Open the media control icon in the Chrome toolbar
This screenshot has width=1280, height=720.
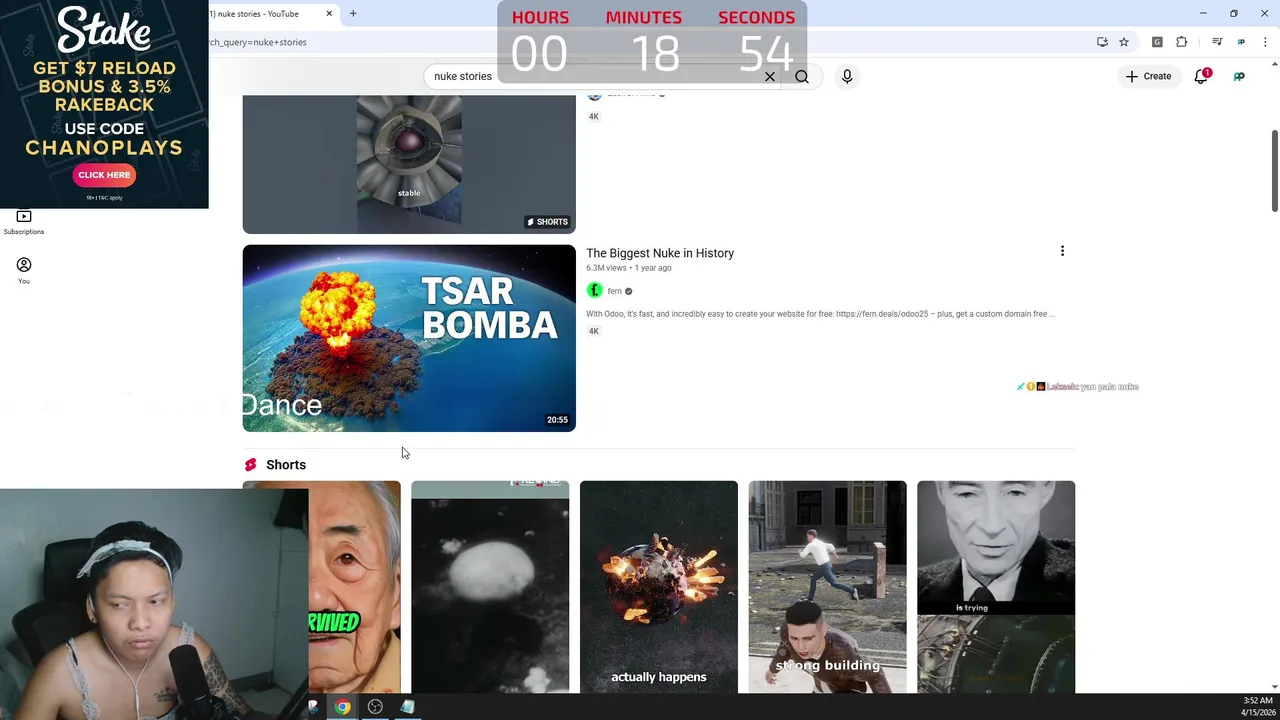1217,42
